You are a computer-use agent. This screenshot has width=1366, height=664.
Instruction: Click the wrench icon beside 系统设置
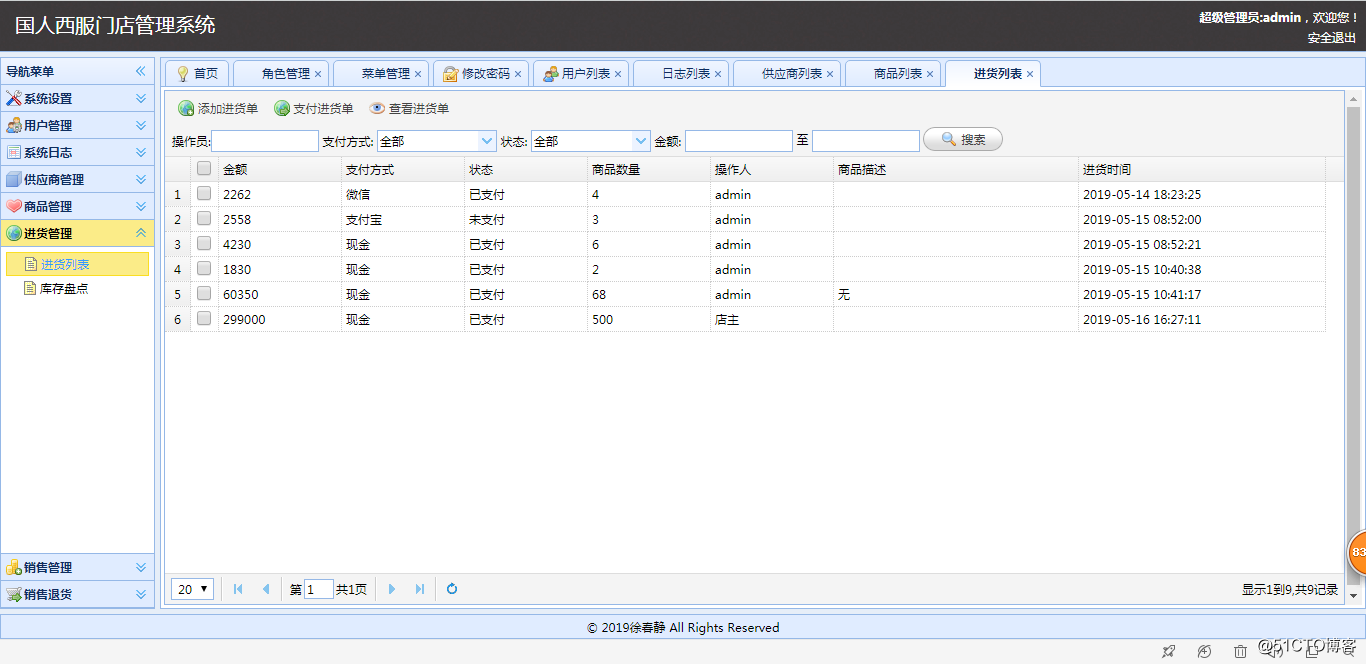[x=14, y=99]
